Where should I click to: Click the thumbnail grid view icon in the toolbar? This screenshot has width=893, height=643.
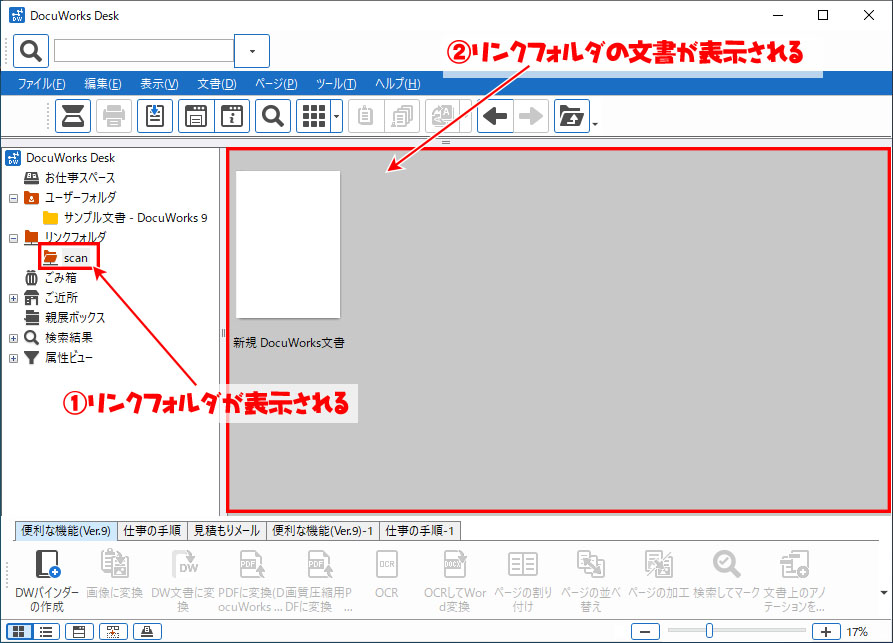[x=313, y=116]
